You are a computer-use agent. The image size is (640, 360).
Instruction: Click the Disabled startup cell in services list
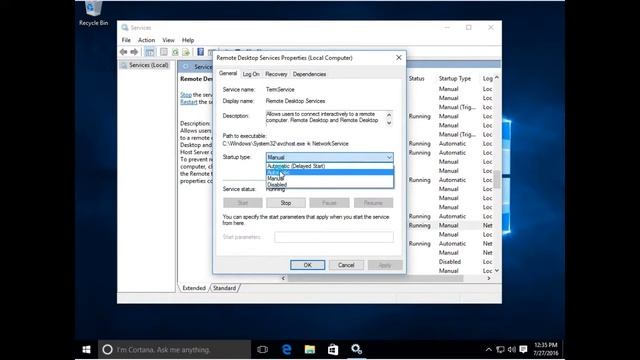[450, 262]
